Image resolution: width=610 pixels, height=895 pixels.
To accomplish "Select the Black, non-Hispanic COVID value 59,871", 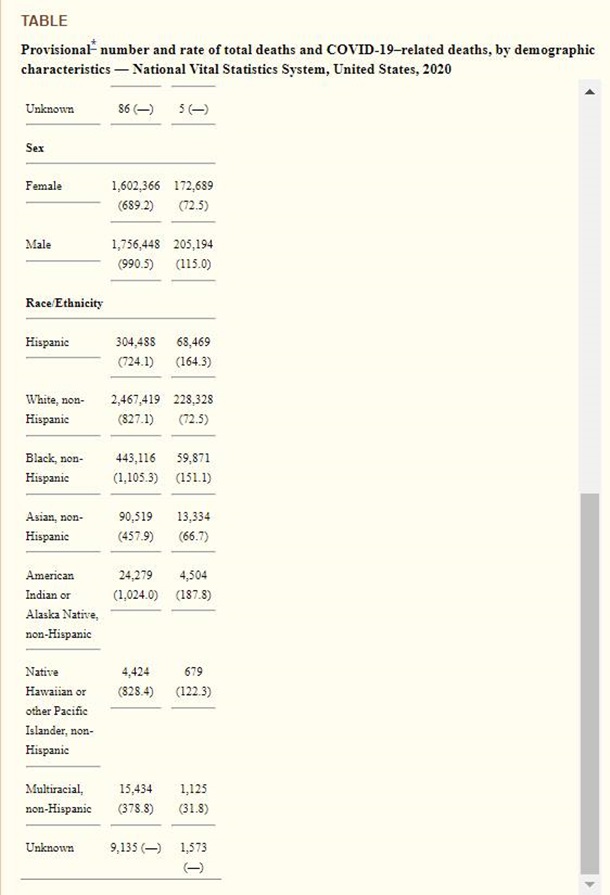I will [x=192, y=458].
